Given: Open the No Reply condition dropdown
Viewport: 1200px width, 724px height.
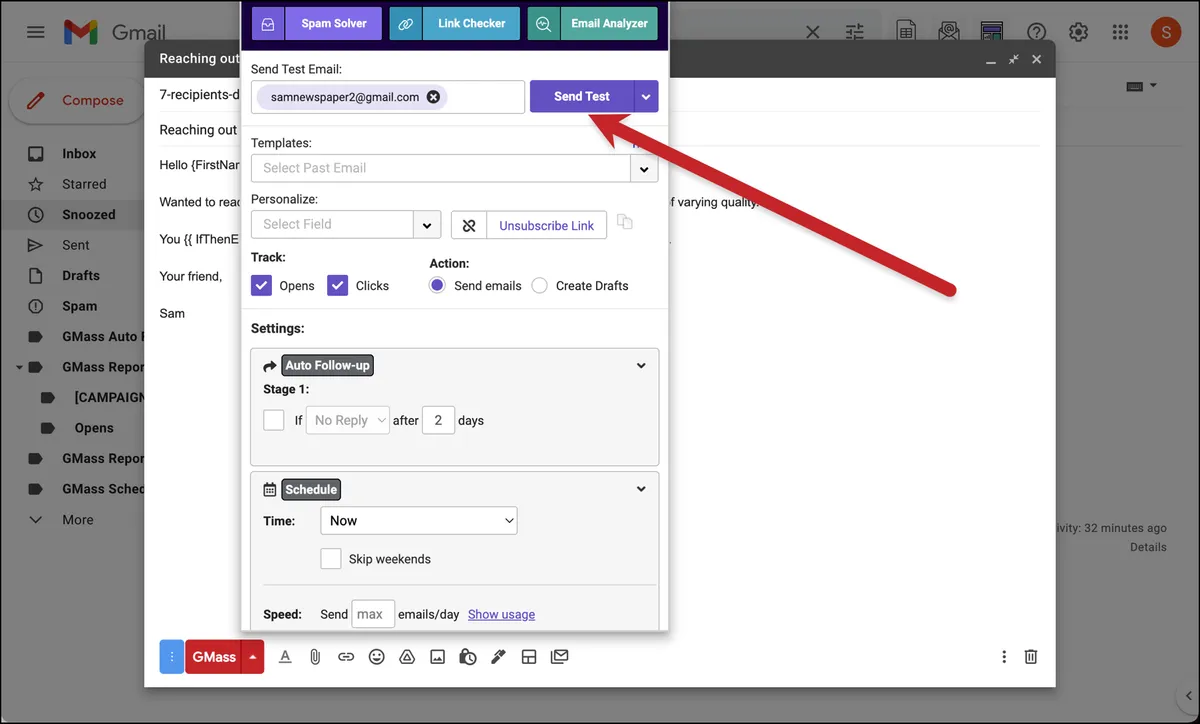Looking at the screenshot, I should [x=347, y=420].
